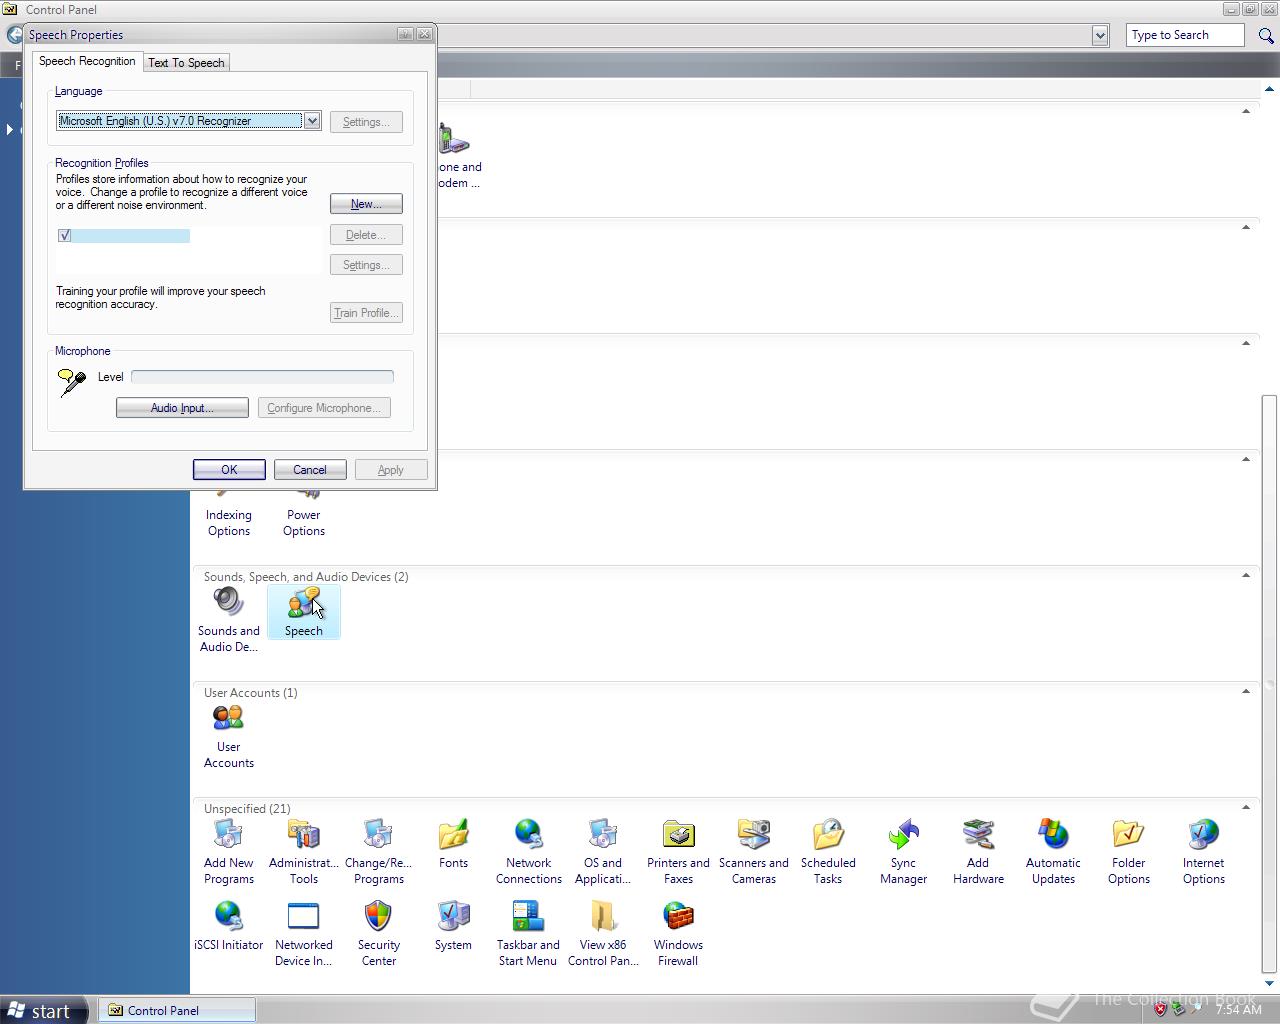Click Cancel in Speech Properties
1280x1024 pixels.
pyautogui.click(x=310, y=470)
